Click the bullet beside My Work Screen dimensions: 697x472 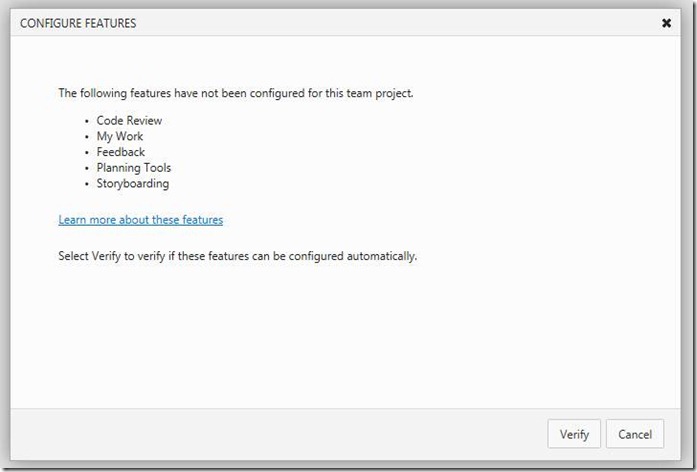pos(87,137)
